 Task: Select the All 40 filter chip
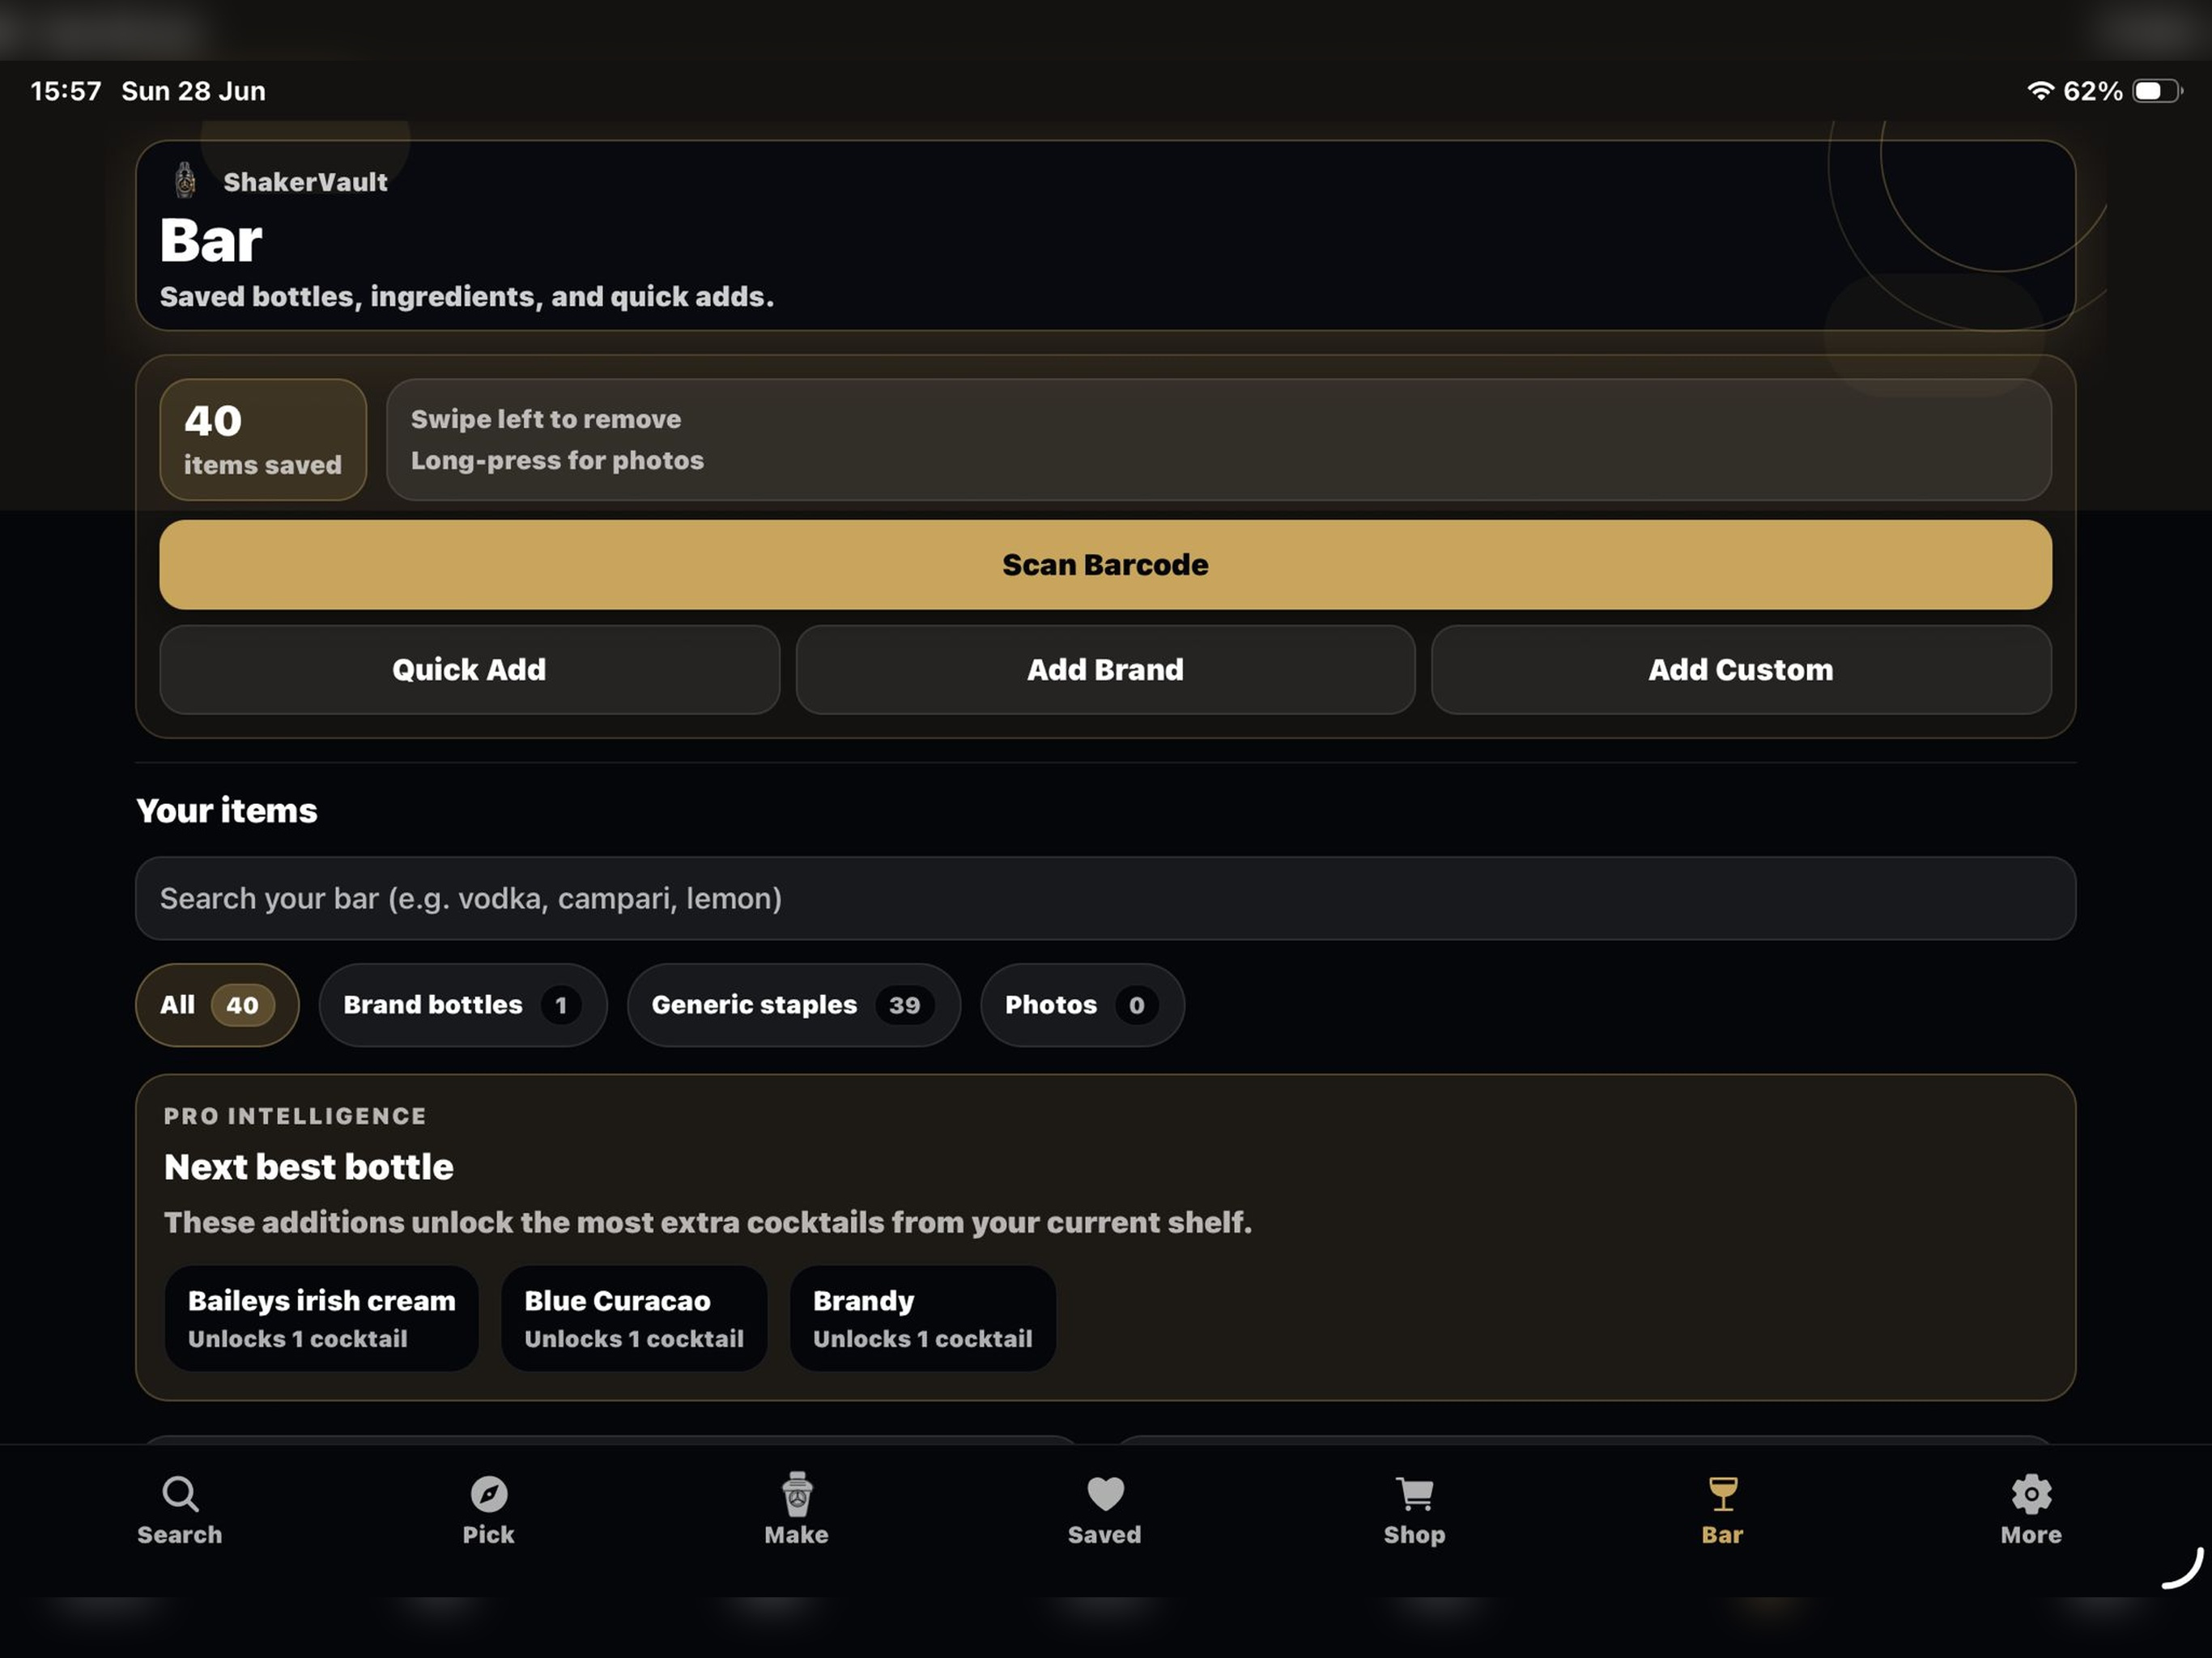coord(217,1005)
